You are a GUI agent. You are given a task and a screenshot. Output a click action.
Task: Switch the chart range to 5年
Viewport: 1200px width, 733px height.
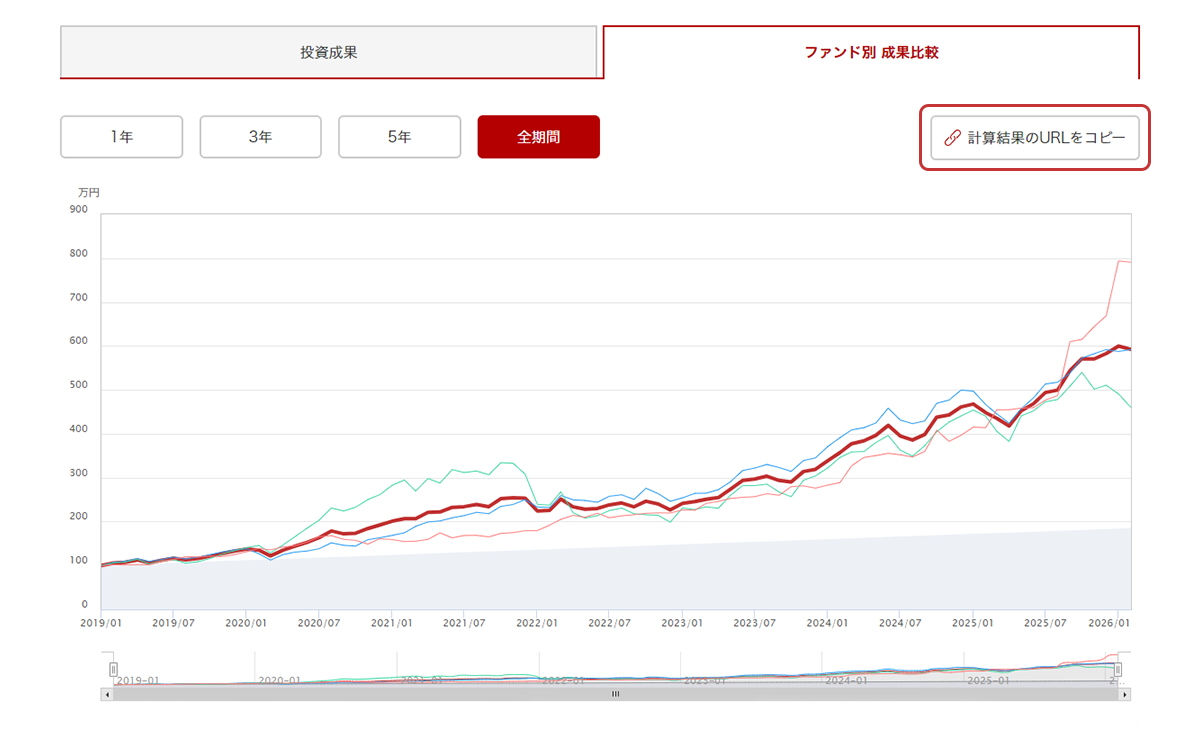(x=399, y=137)
